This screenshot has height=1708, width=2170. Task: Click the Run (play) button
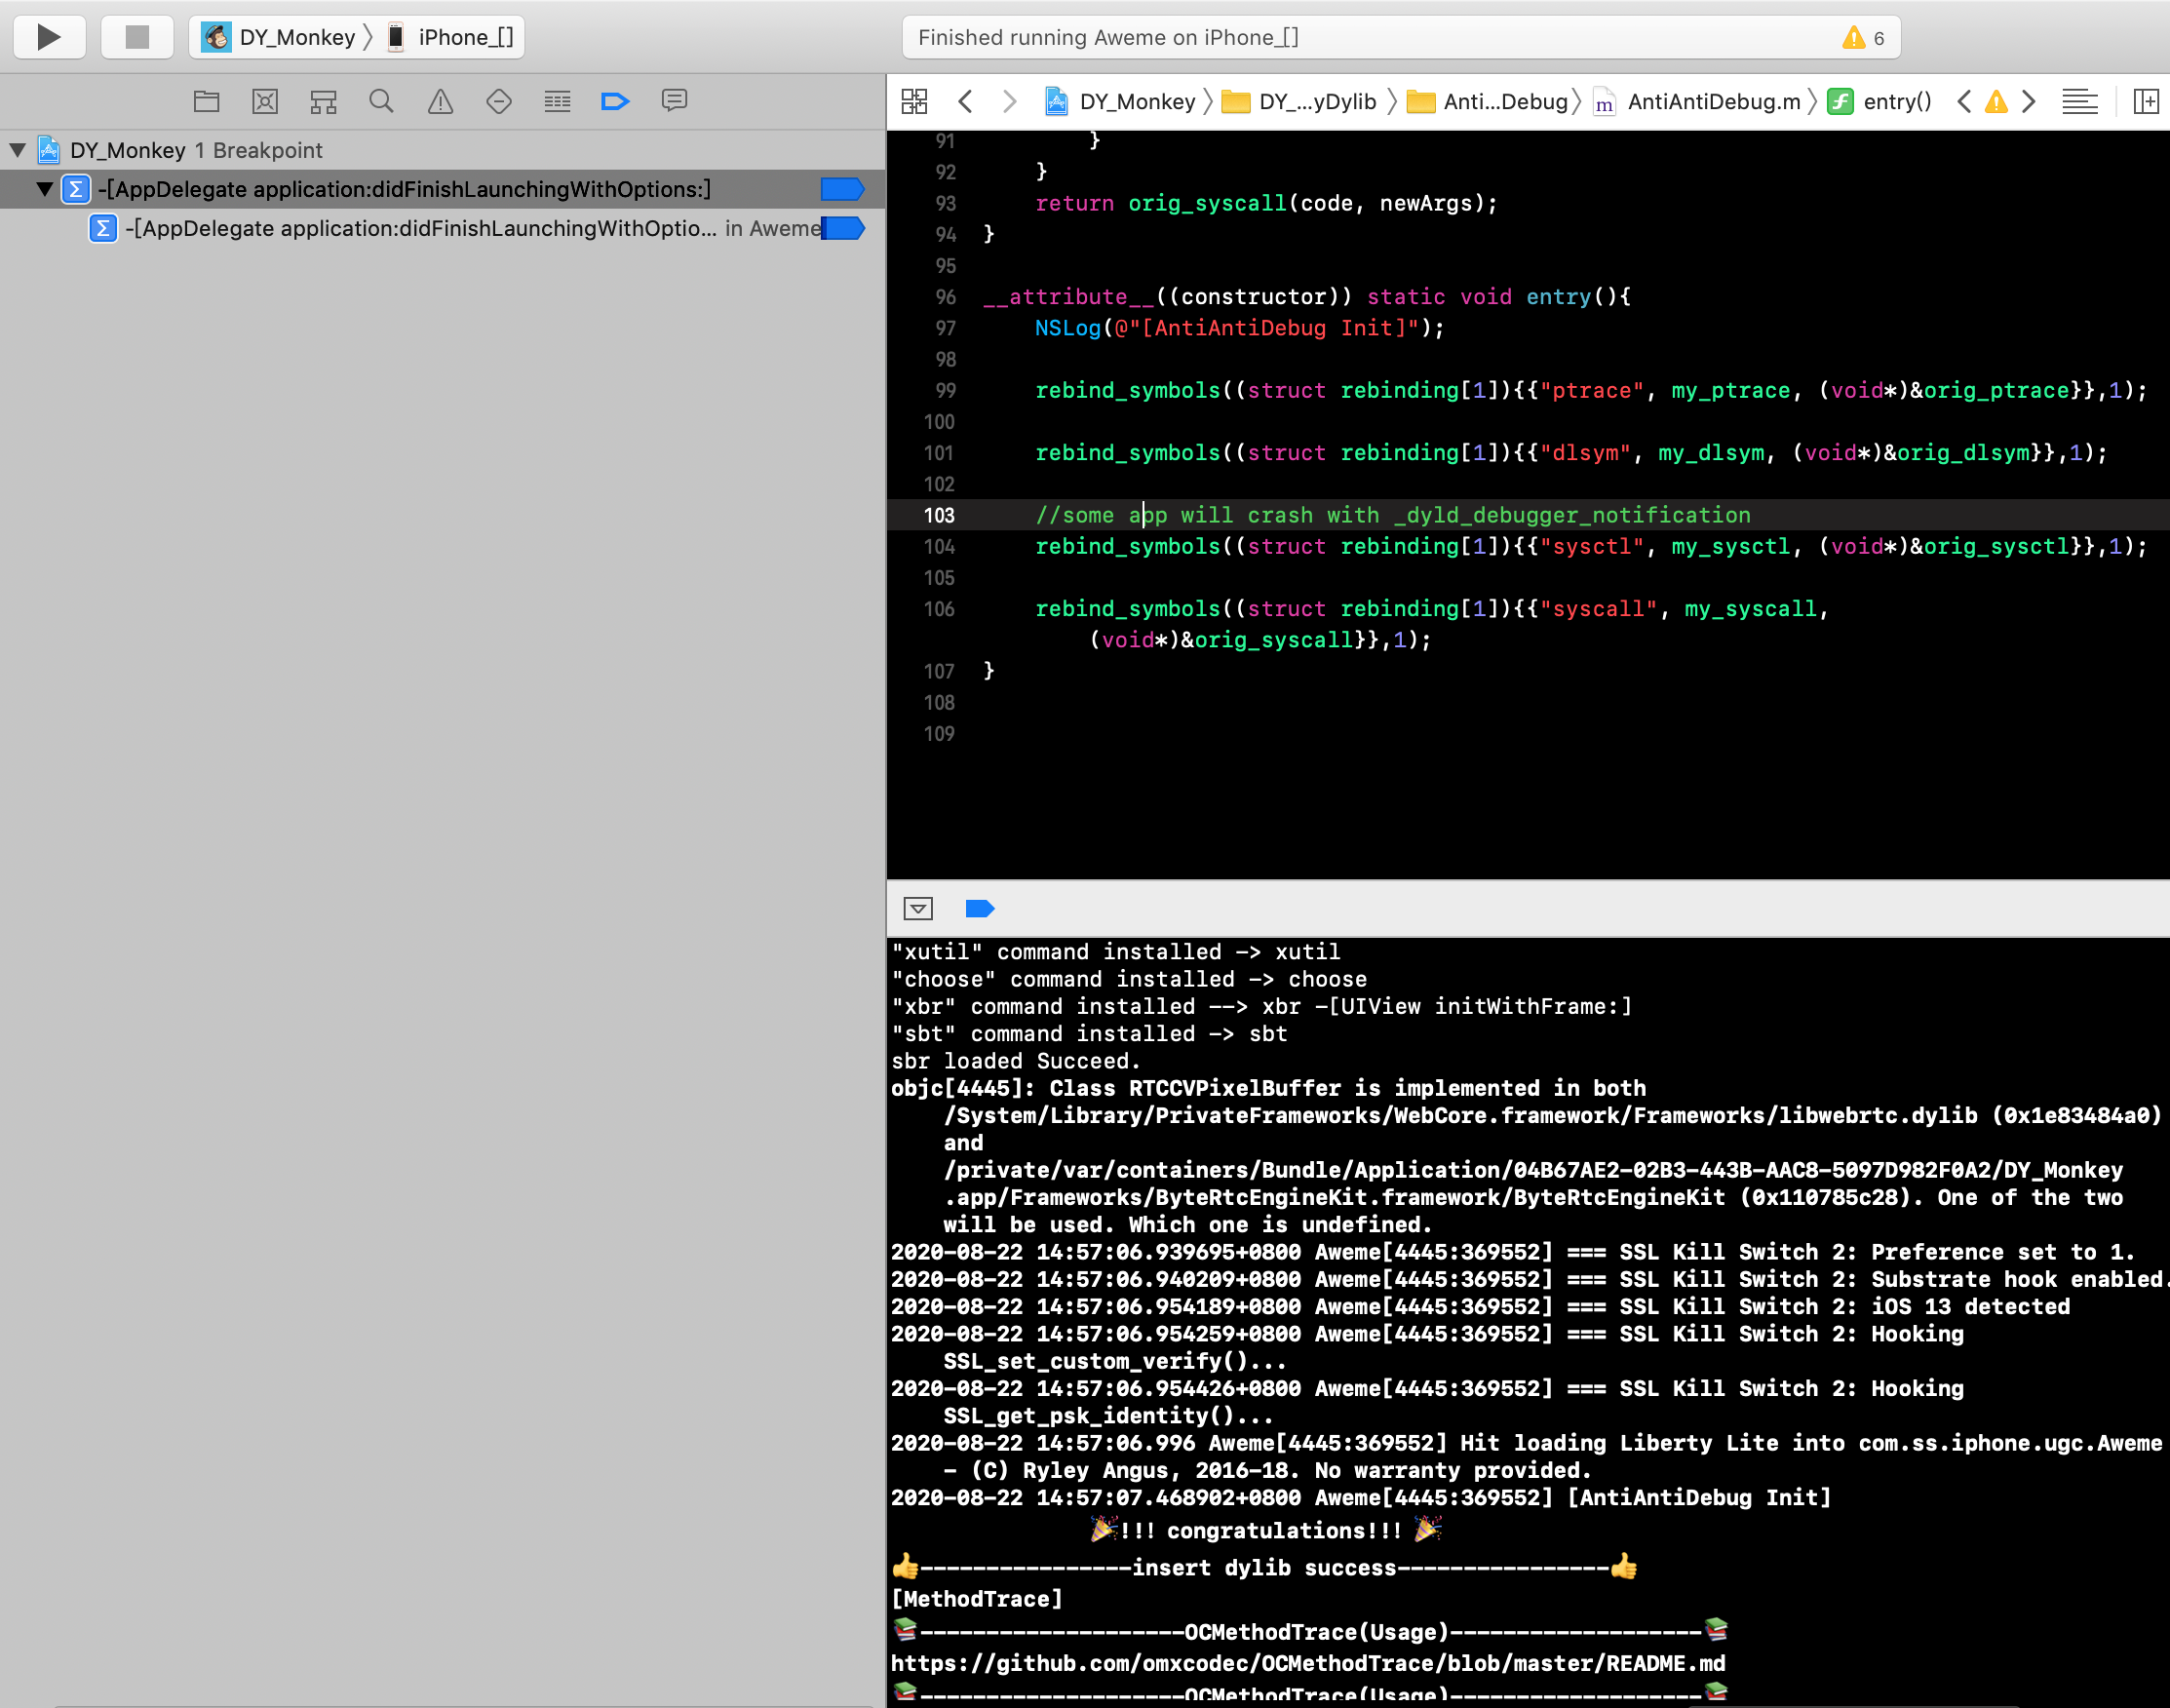pos(49,37)
